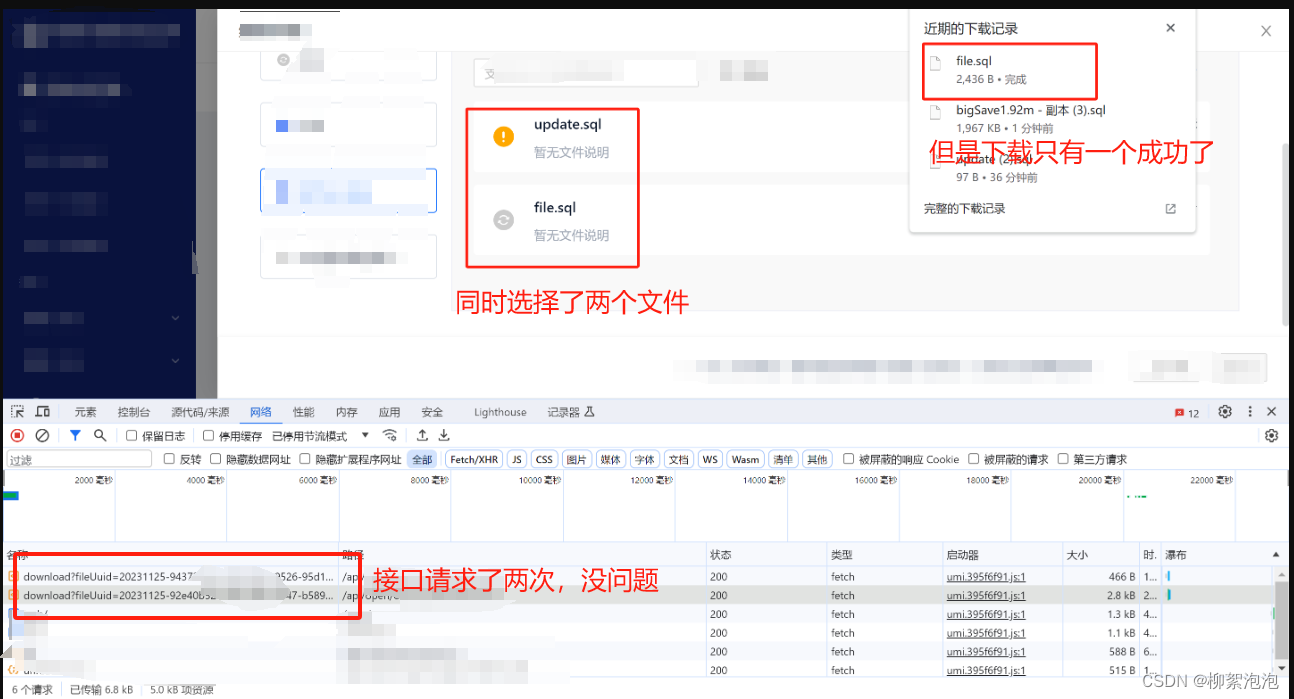Toggle the 停用缓存 checkbox

(209, 436)
